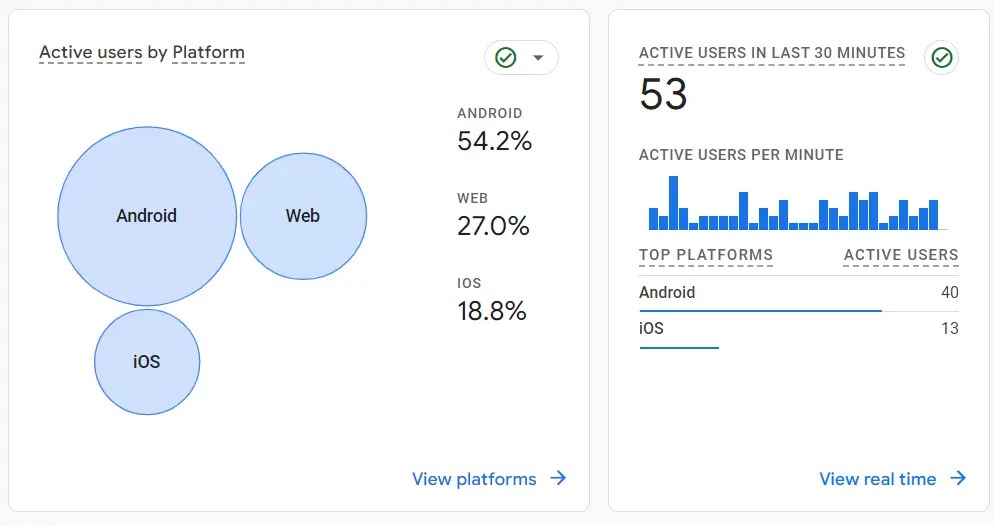Select the iOS row in top platforms
Viewport: 994px width, 525px height.
tap(799, 330)
